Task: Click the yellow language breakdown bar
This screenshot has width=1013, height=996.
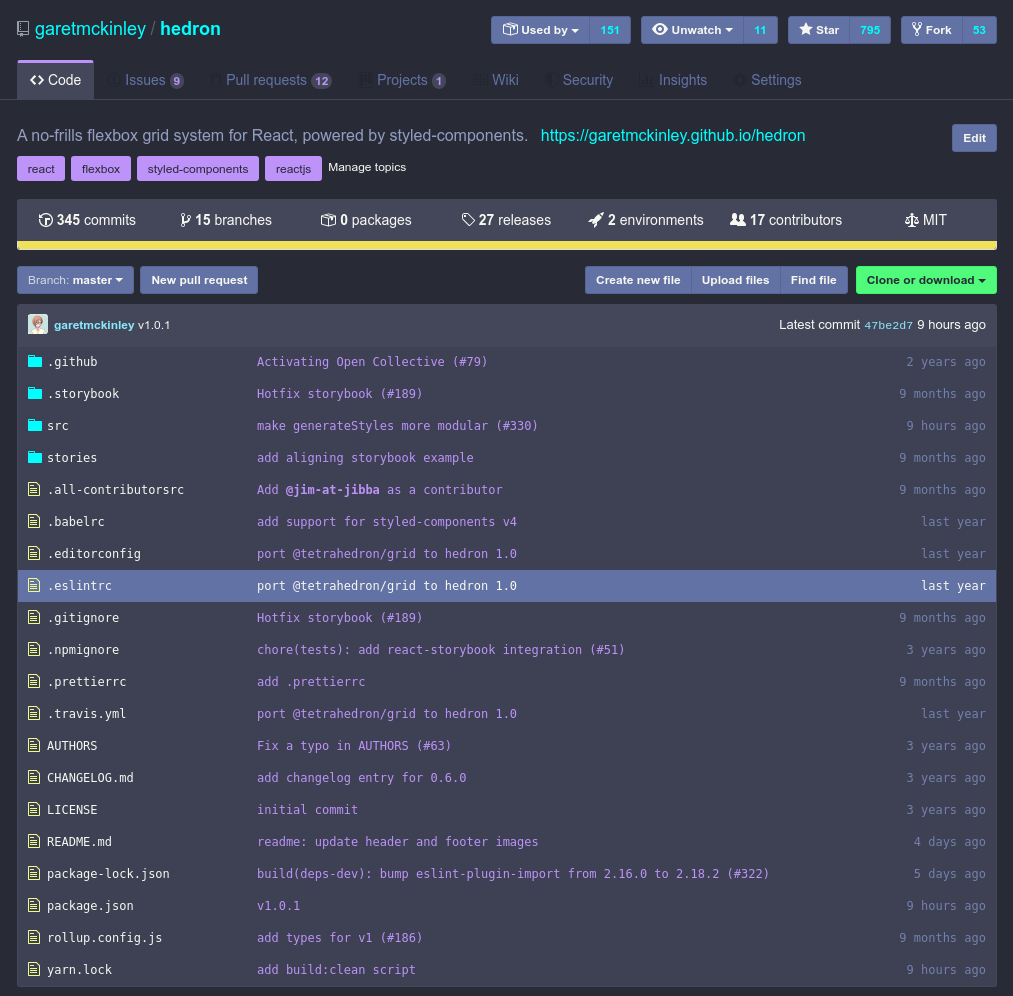Action: pos(506,245)
